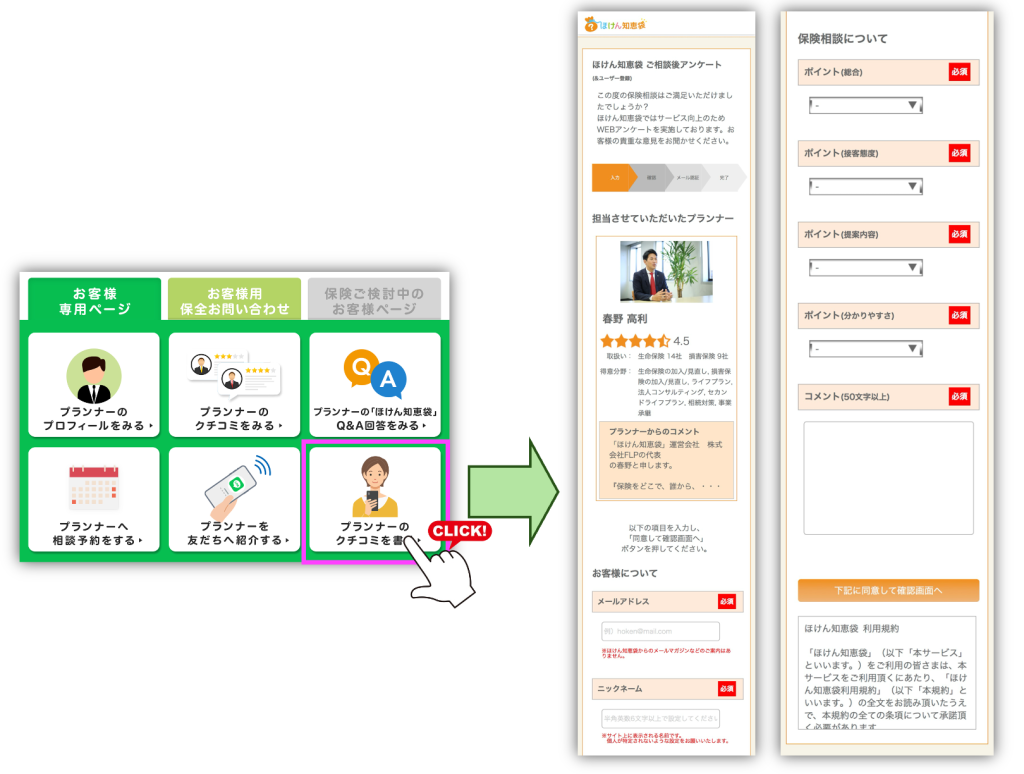Viewport: 1024px width, 774px height.
Task: Click planner name 春野 高利
Action: click(624, 319)
